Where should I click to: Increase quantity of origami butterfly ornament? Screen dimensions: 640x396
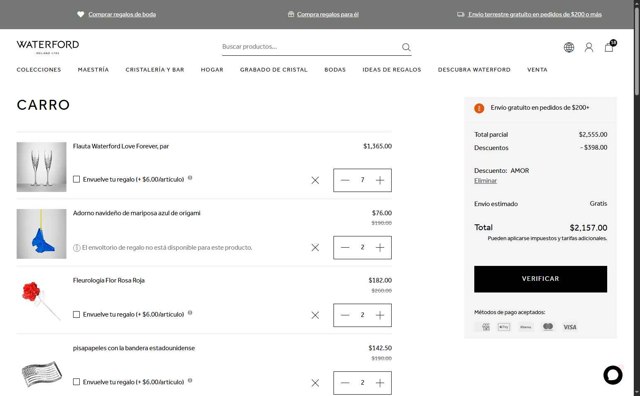380,247
